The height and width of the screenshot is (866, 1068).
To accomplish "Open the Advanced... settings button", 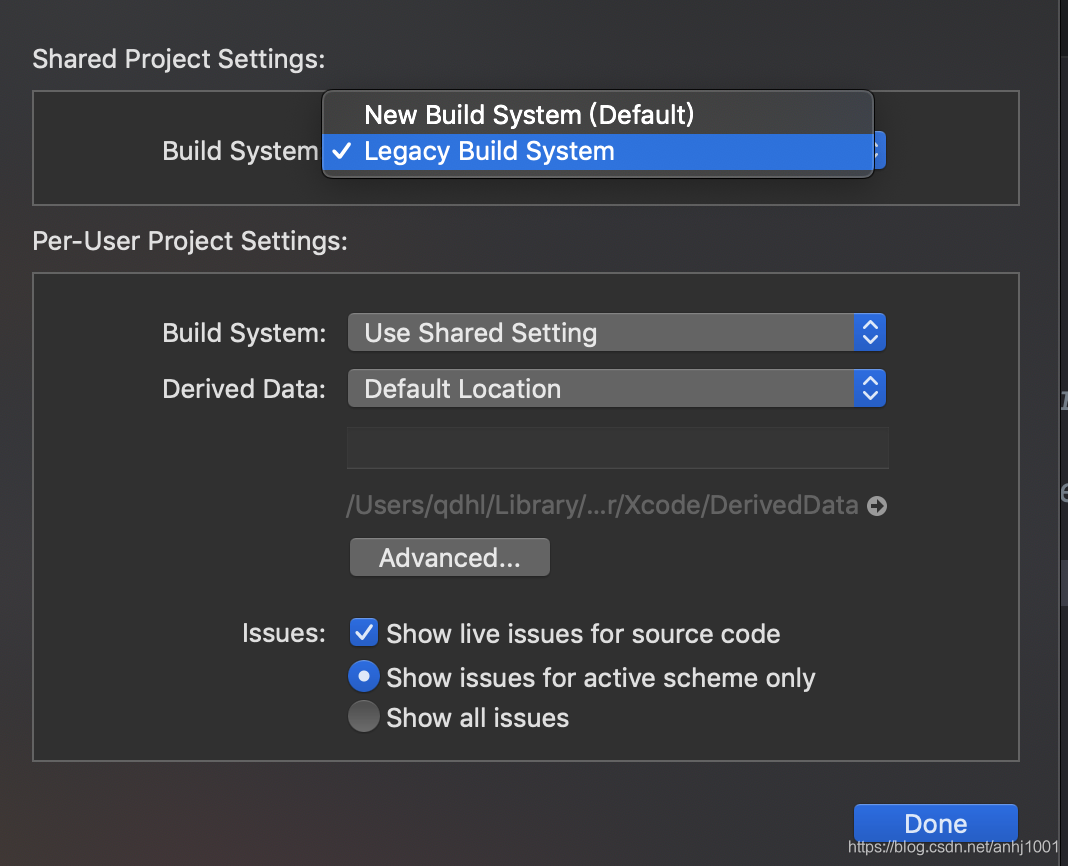I will click(x=450, y=557).
